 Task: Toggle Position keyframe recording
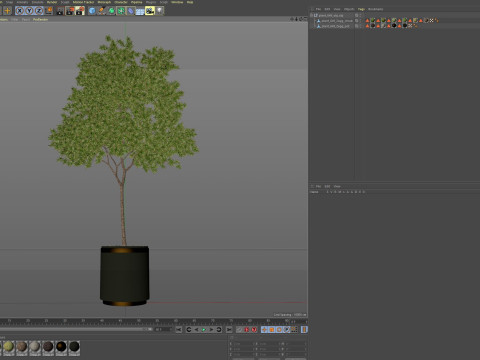click(264, 329)
